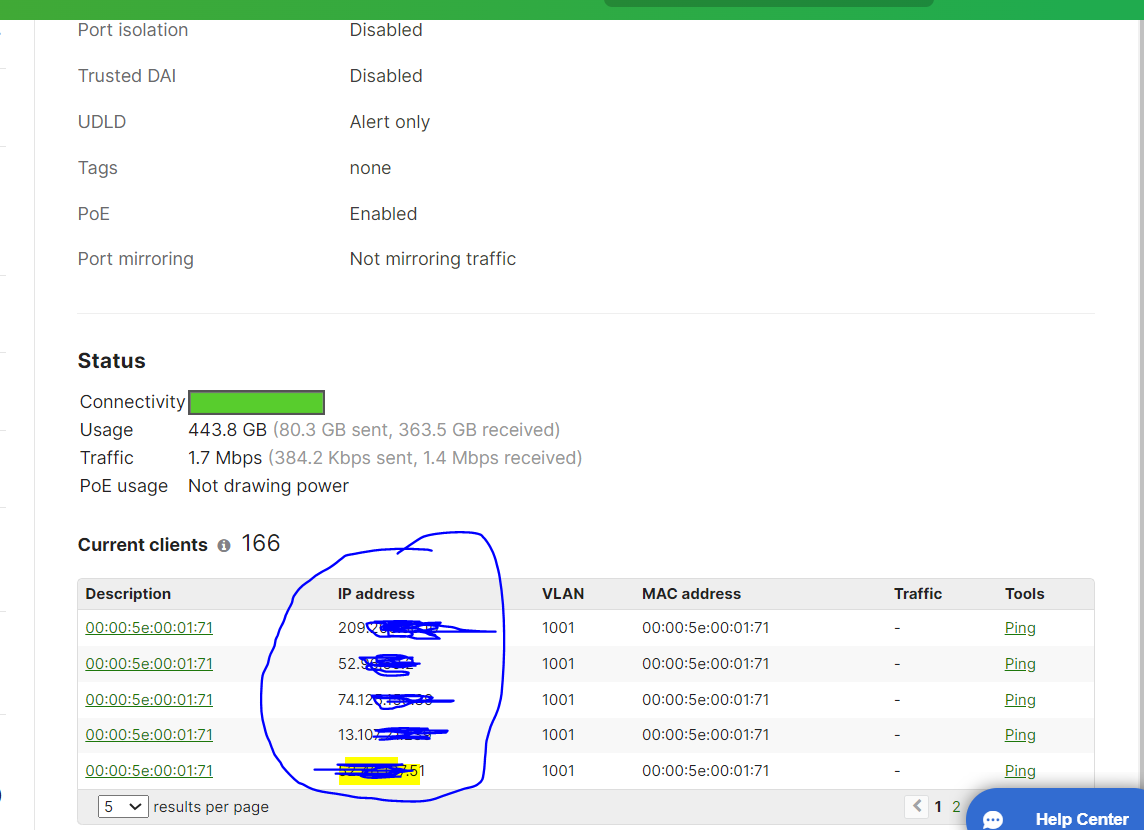
Task: Click the Help Center chat bubble icon
Action: 991,818
